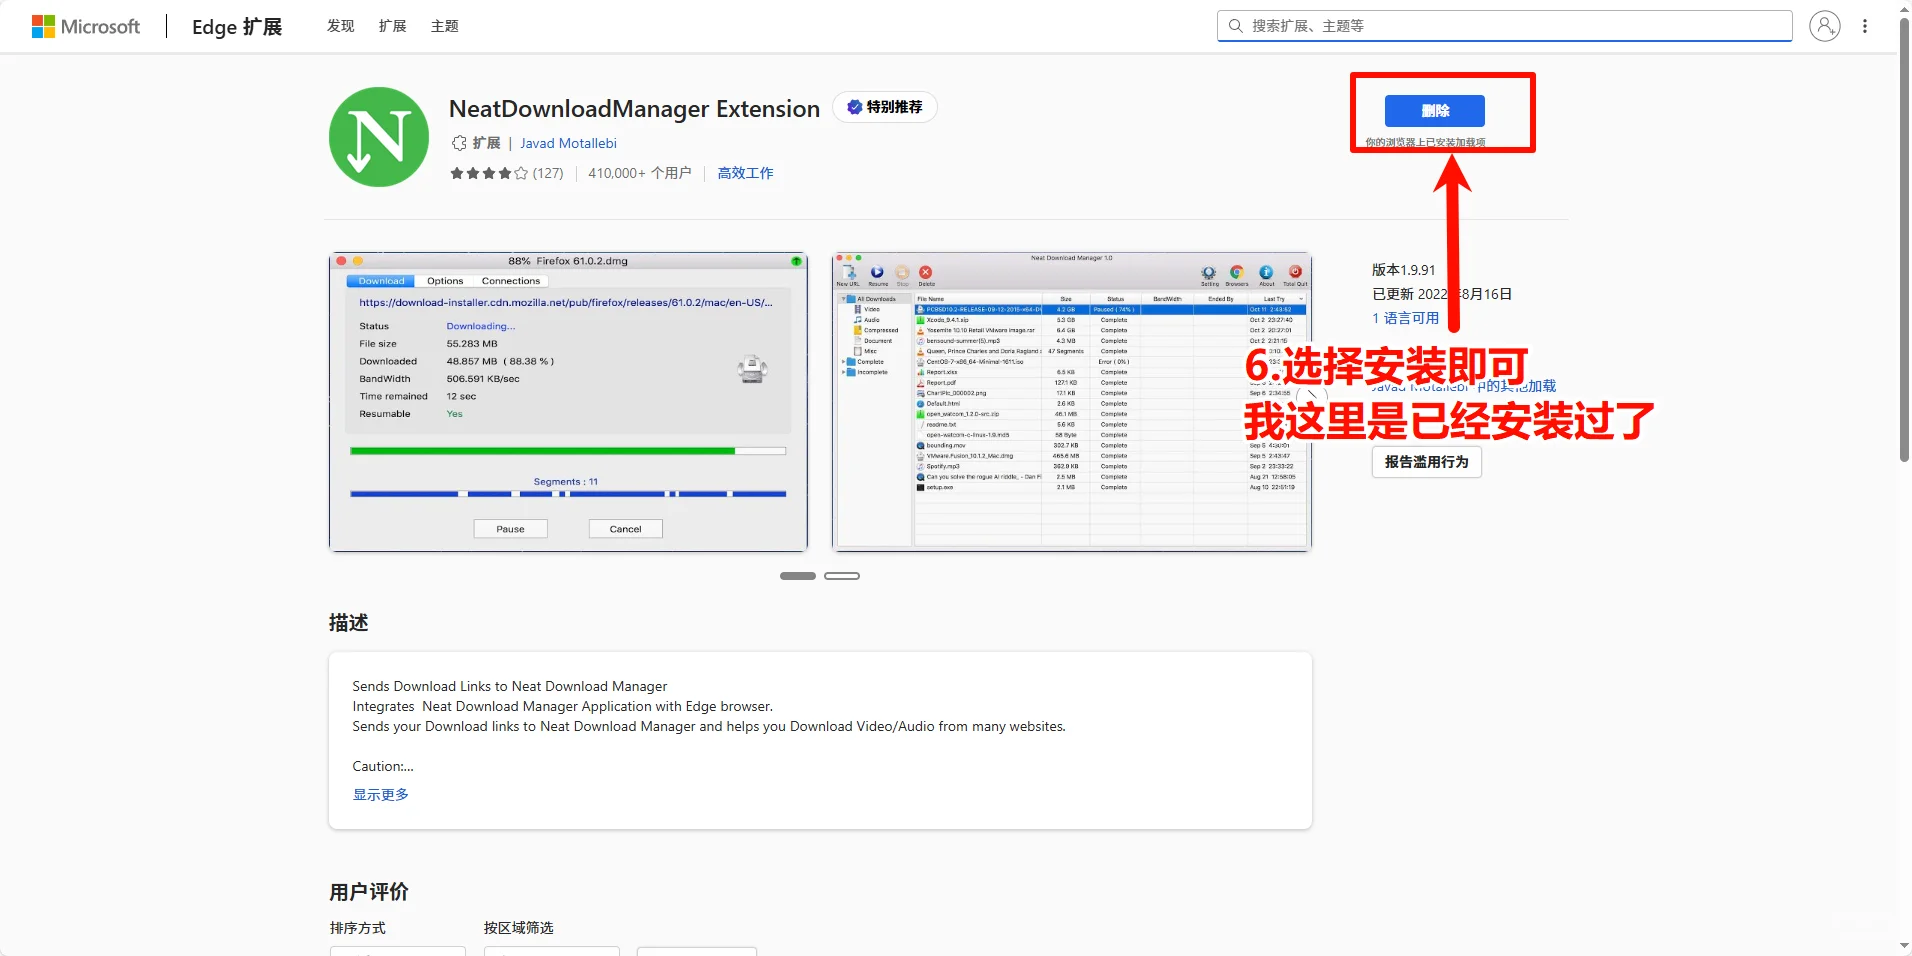Open the three-dot more options menu
This screenshot has height=956, width=1912.
pos(1865,26)
